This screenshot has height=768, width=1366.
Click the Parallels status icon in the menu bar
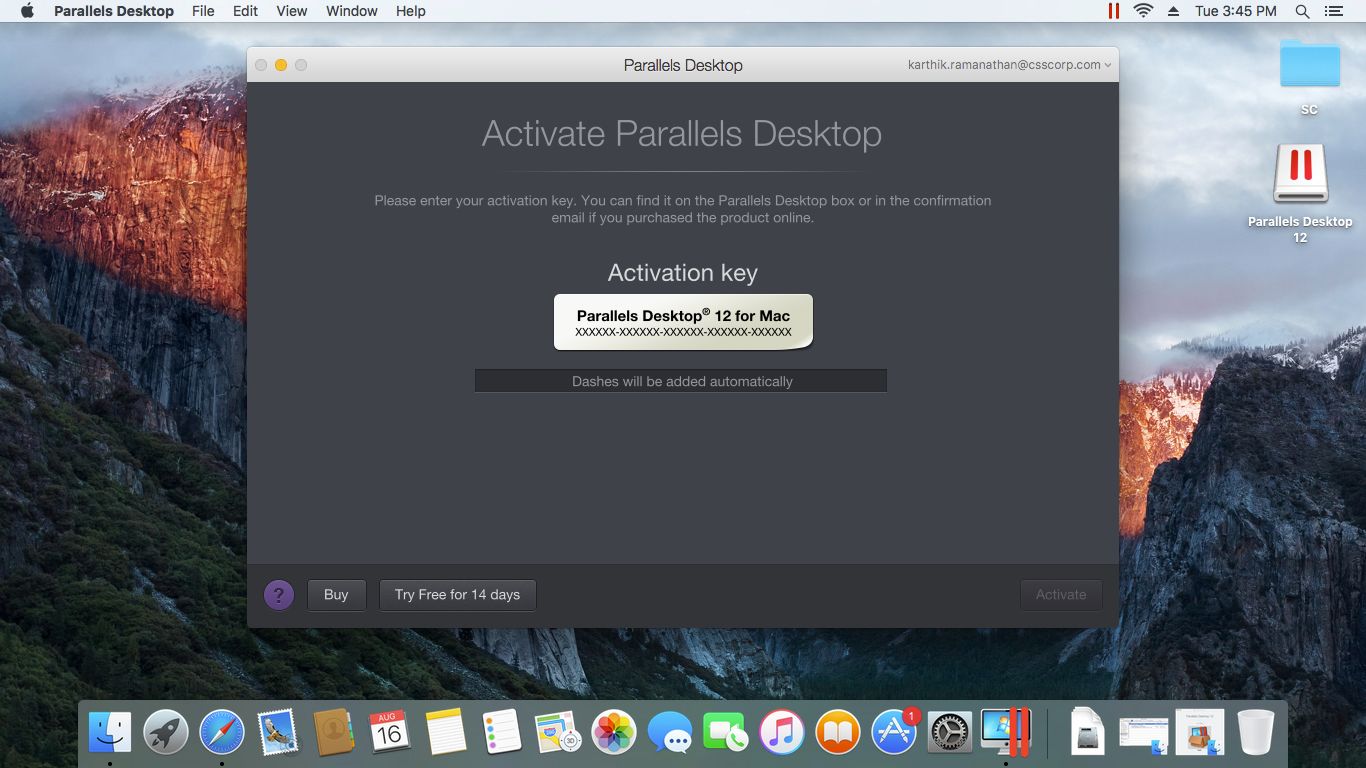click(1113, 11)
